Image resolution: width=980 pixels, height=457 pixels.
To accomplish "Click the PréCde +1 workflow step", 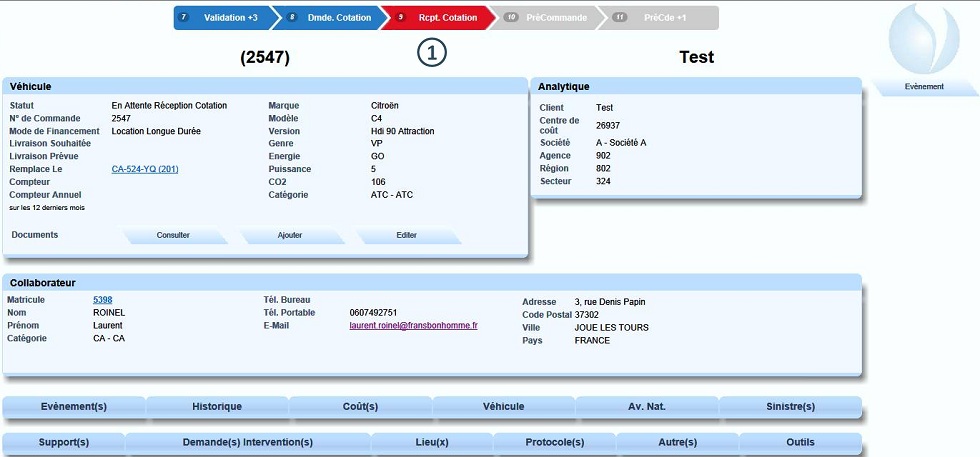I will tap(658, 18).
